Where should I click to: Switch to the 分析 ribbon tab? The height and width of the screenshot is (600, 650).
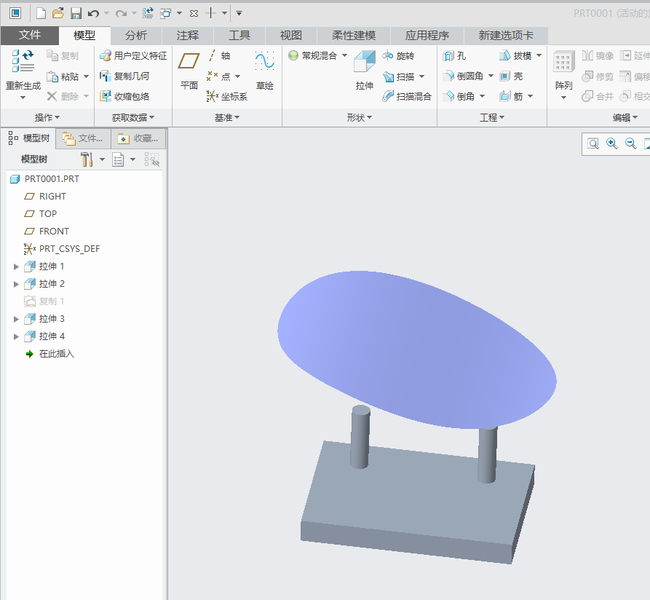136,36
